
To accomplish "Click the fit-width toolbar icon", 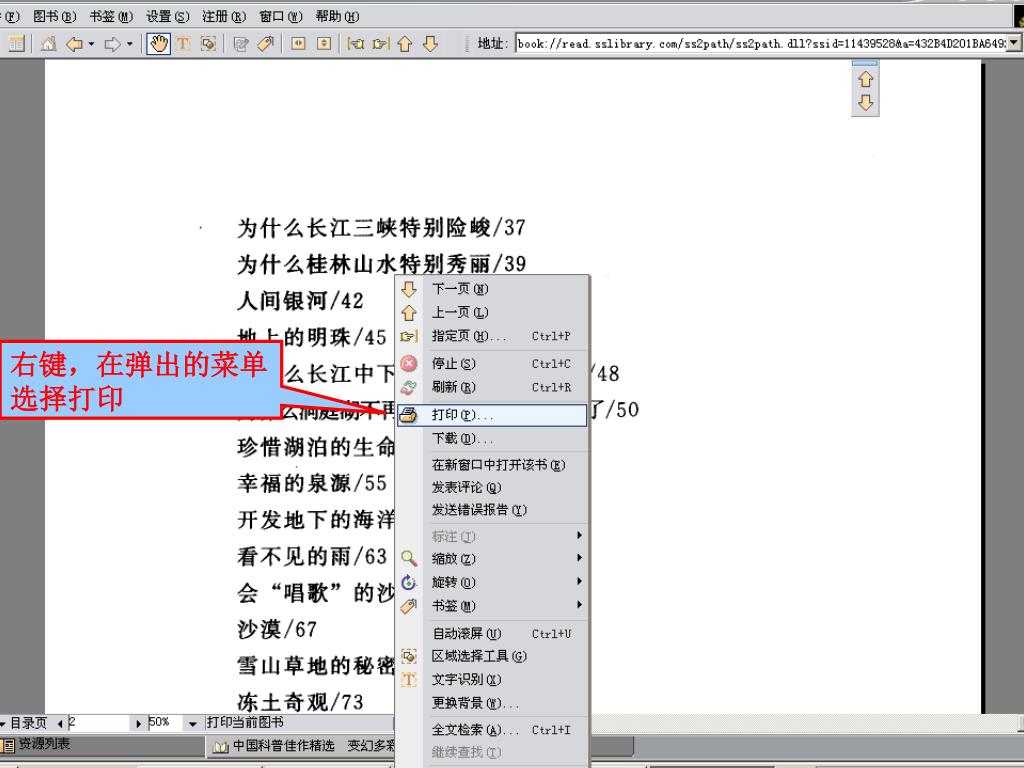I will [x=298, y=44].
